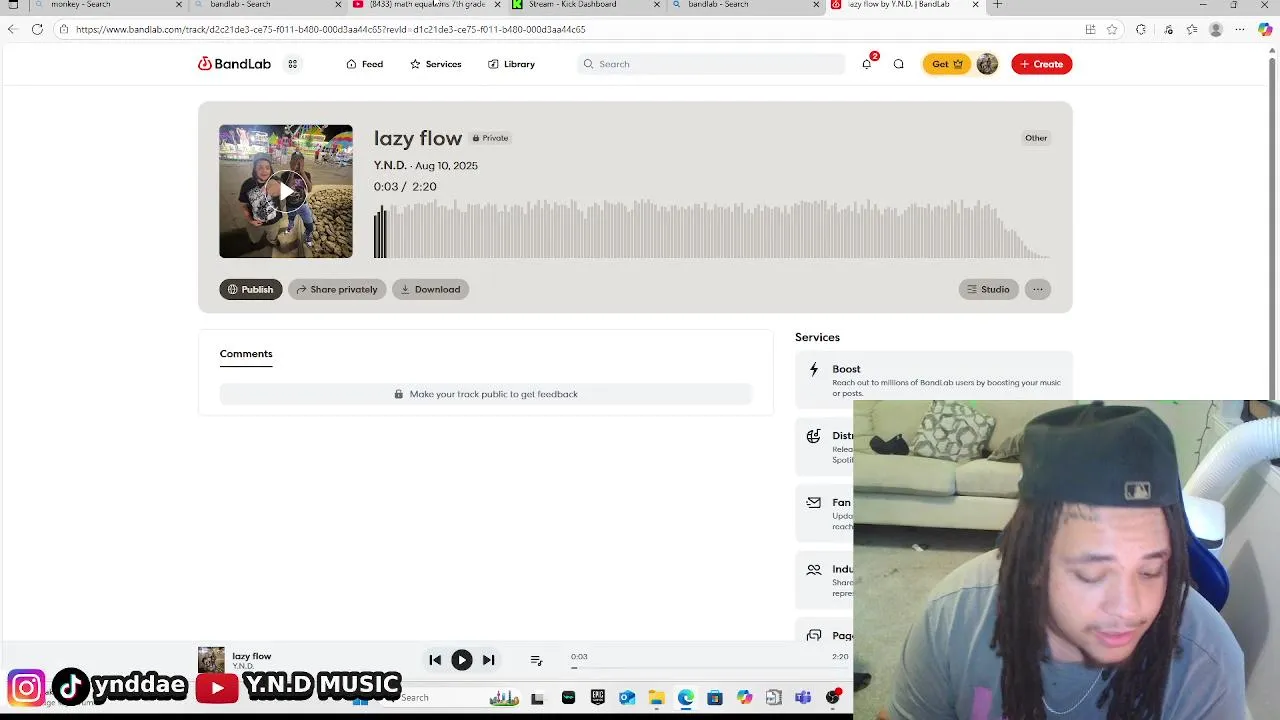Reload the page

pos(37,29)
